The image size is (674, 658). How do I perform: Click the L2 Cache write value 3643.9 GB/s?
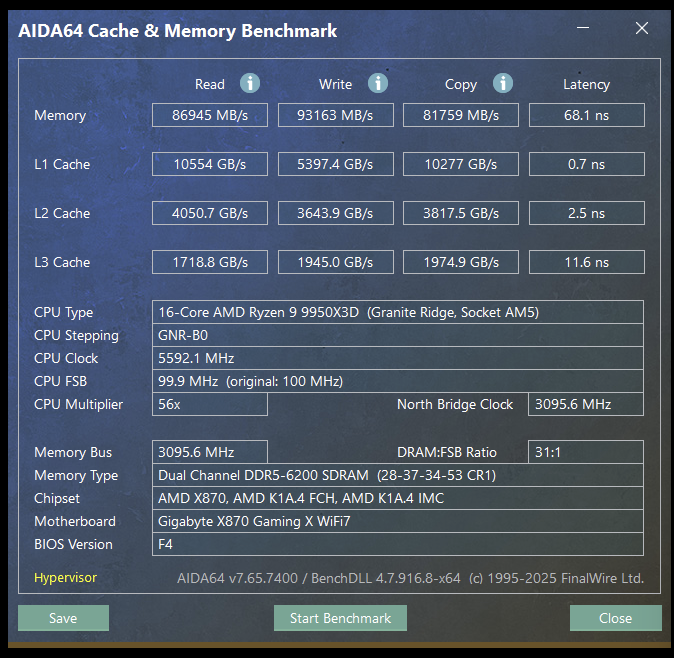[336, 213]
